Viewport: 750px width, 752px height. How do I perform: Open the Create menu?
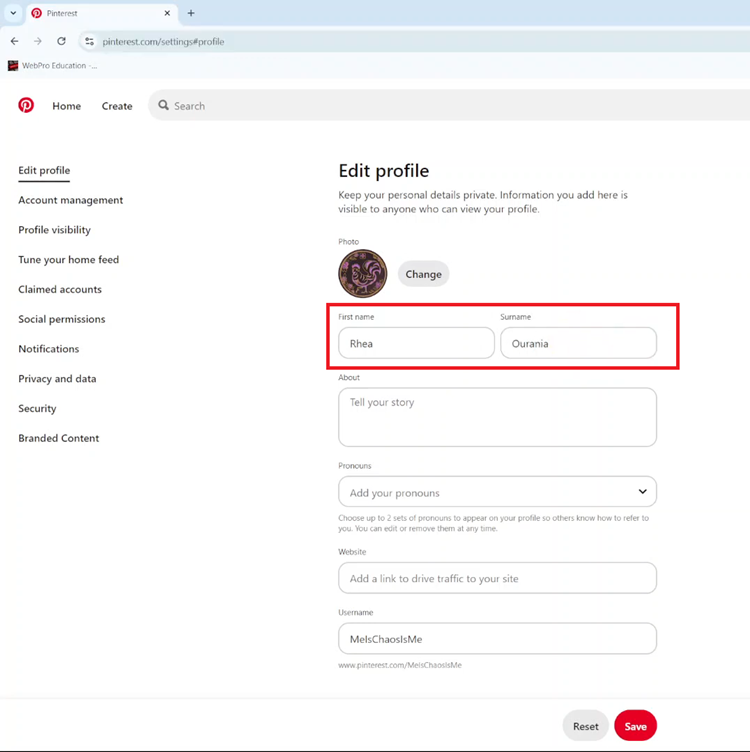coord(117,106)
